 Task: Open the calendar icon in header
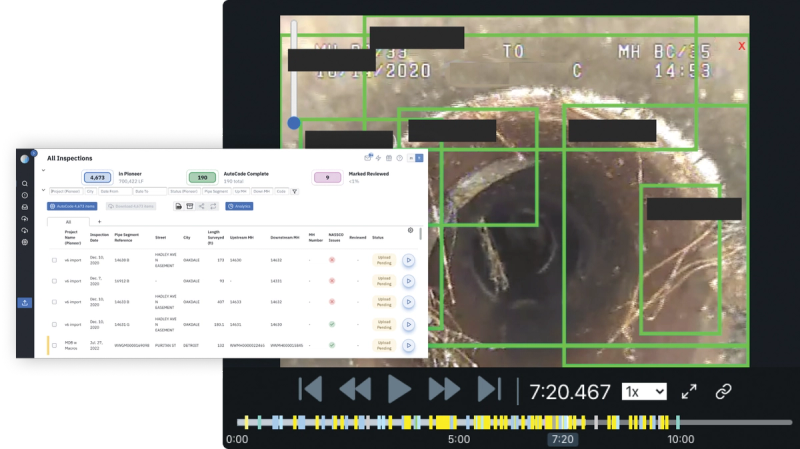389,158
